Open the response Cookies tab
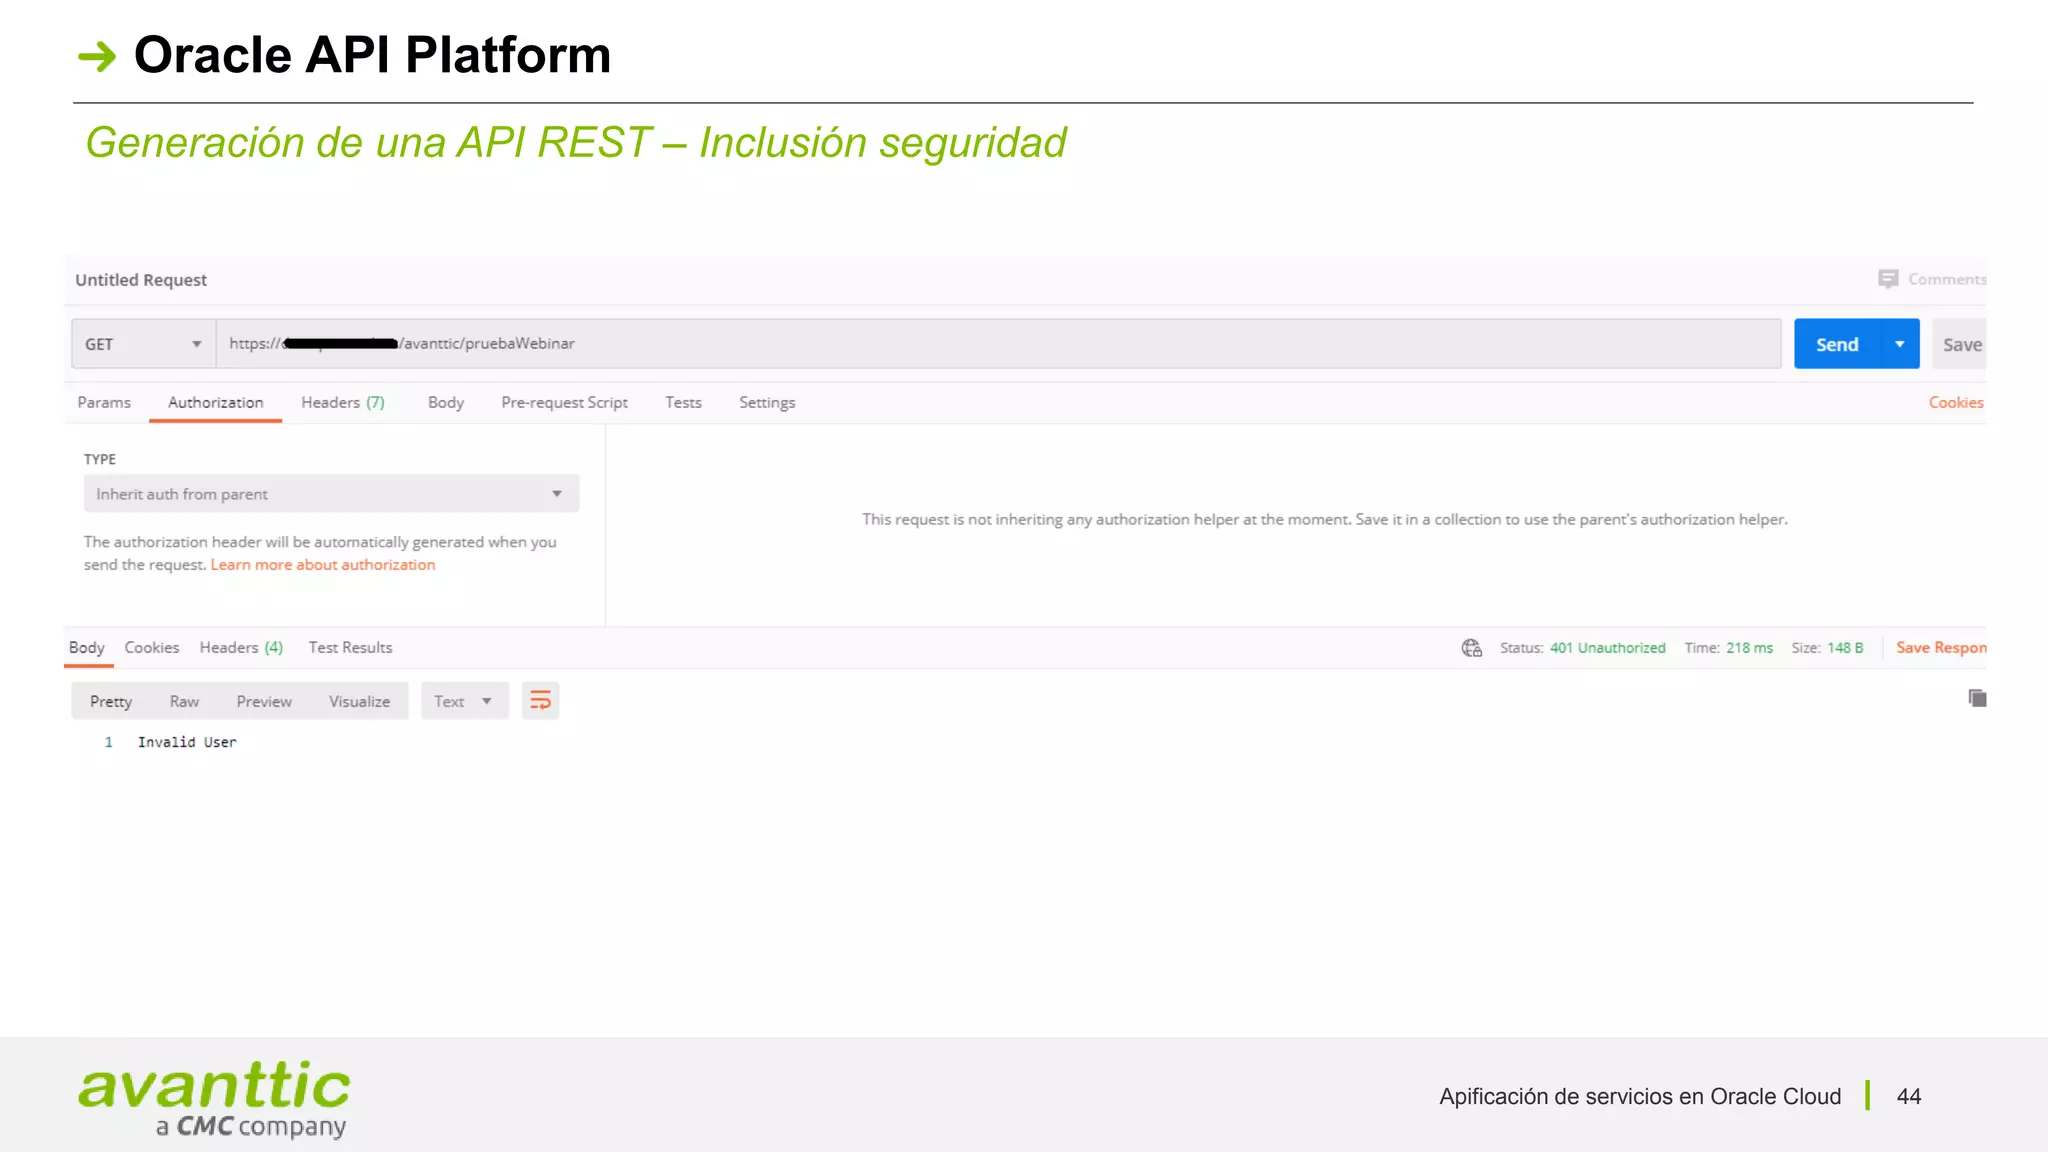 click(152, 647)
